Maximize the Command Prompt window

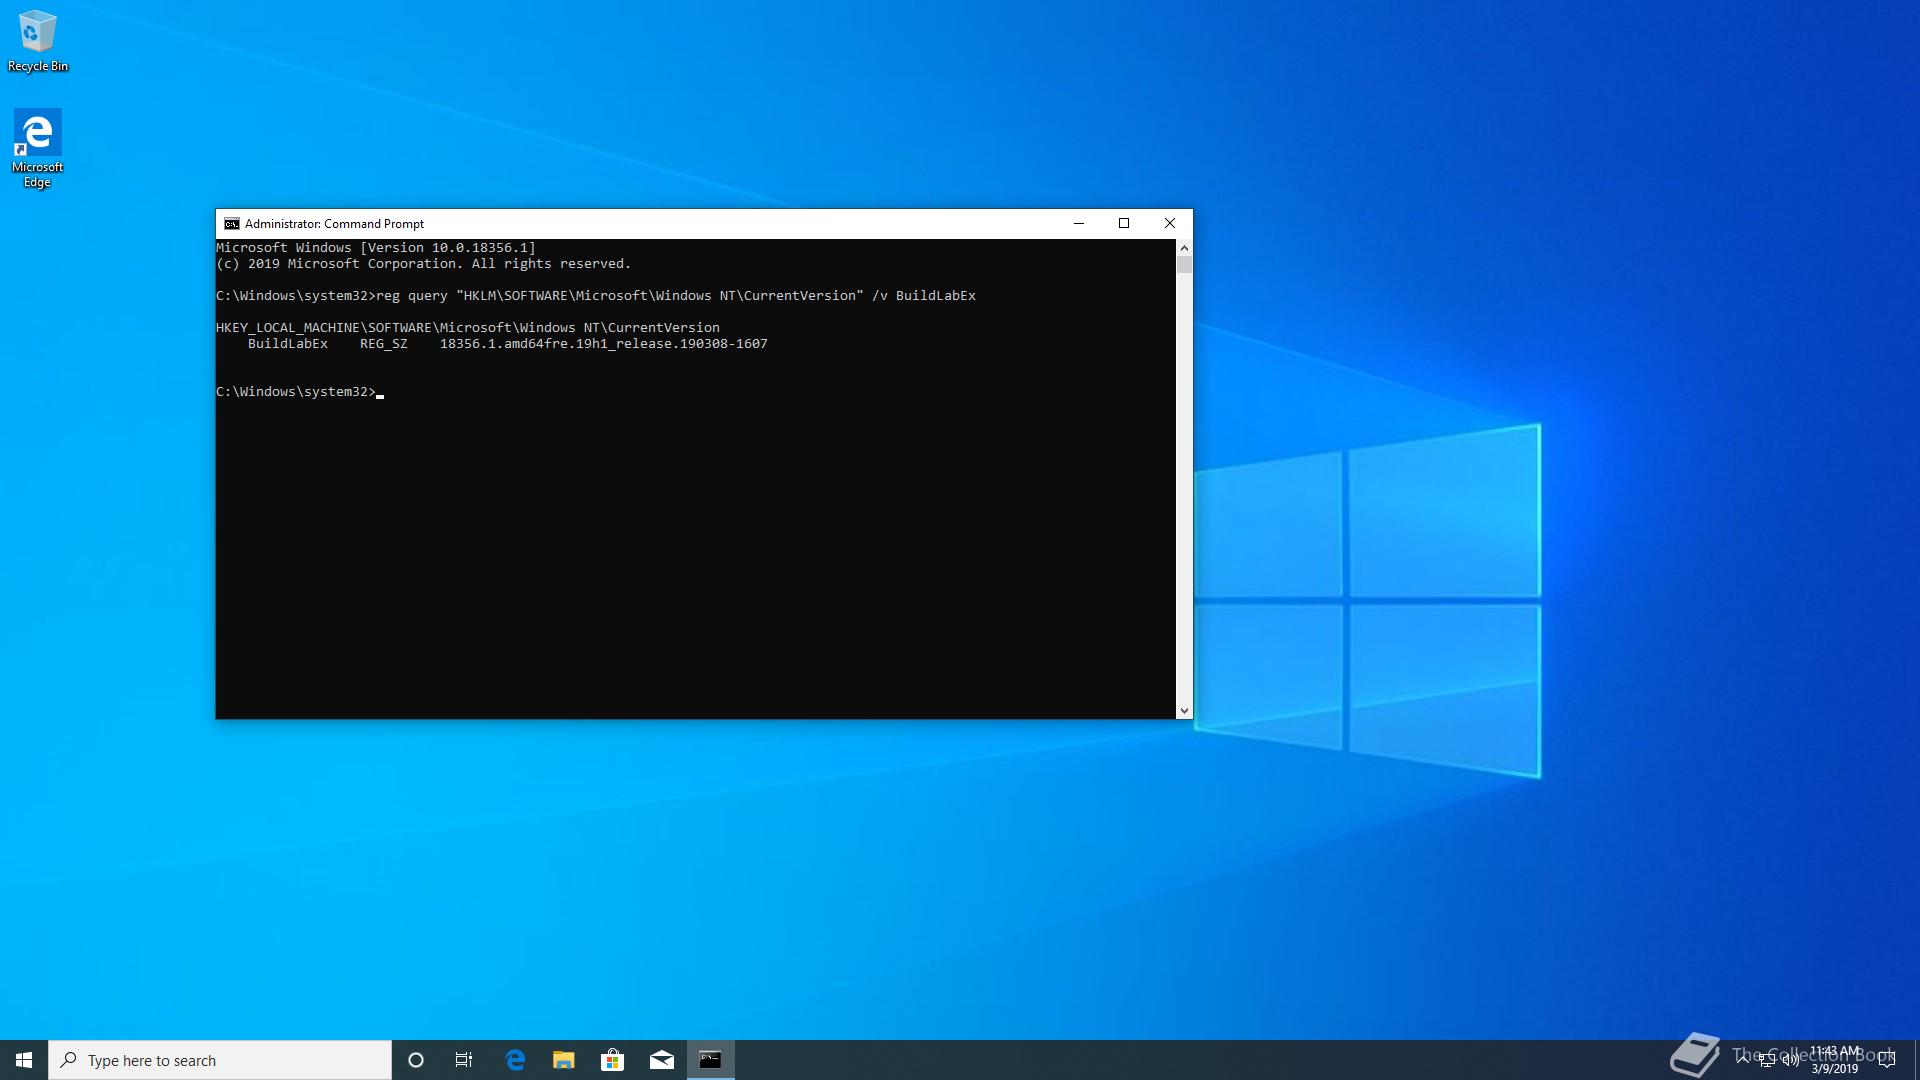pyautogui.click(x=1124, y=223)
